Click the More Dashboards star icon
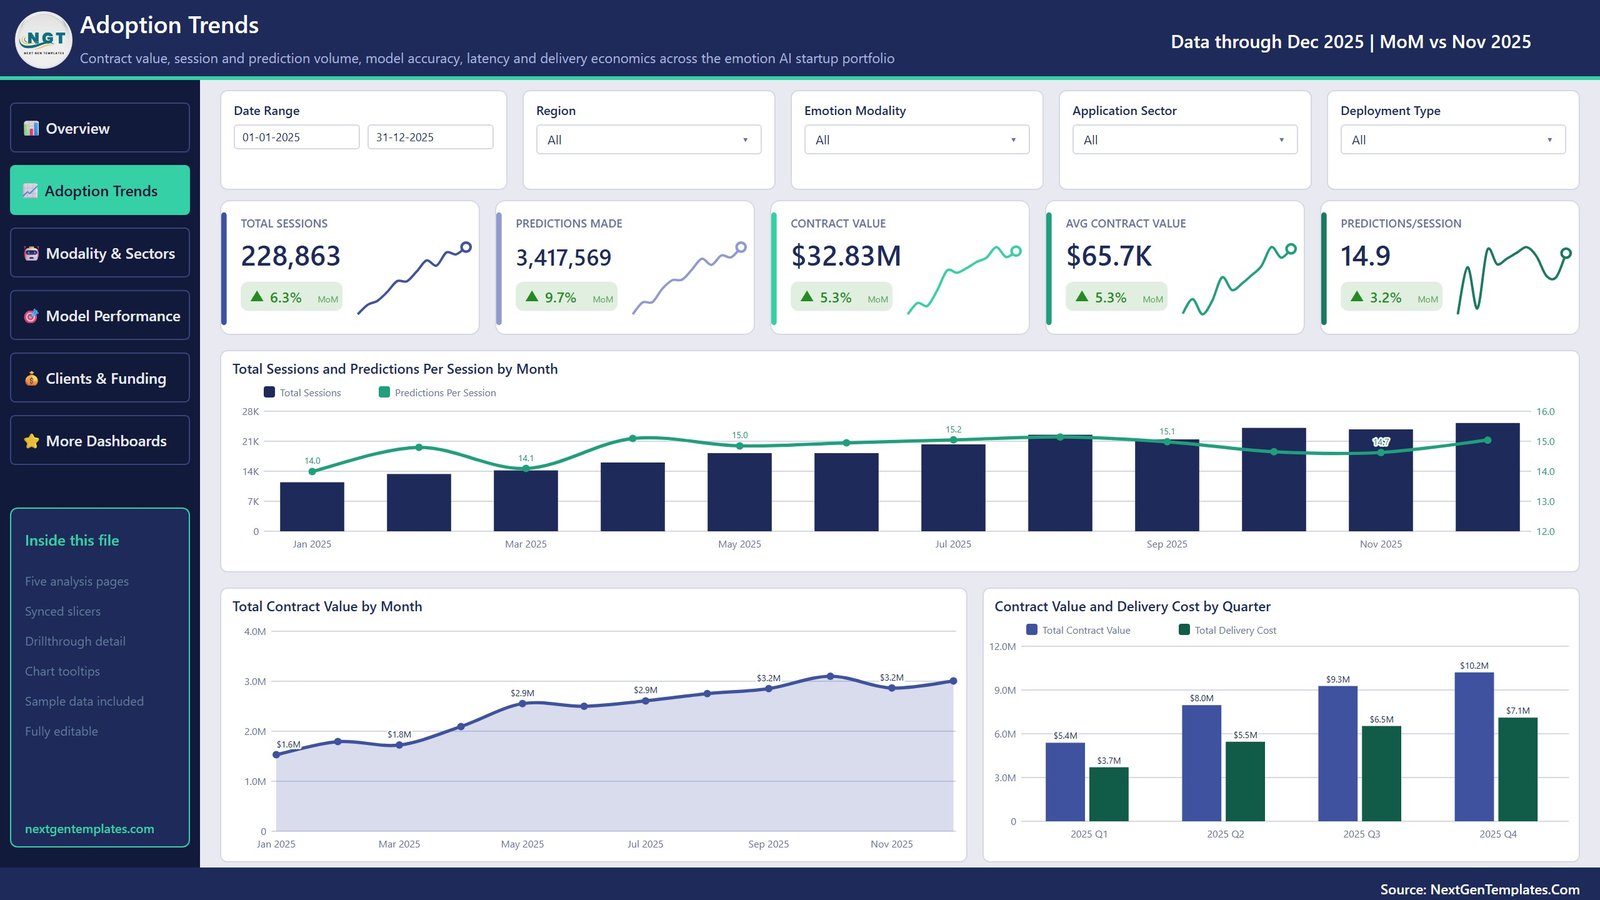The height and width of the screenshot is (900, 1600). tap(32, 441)
